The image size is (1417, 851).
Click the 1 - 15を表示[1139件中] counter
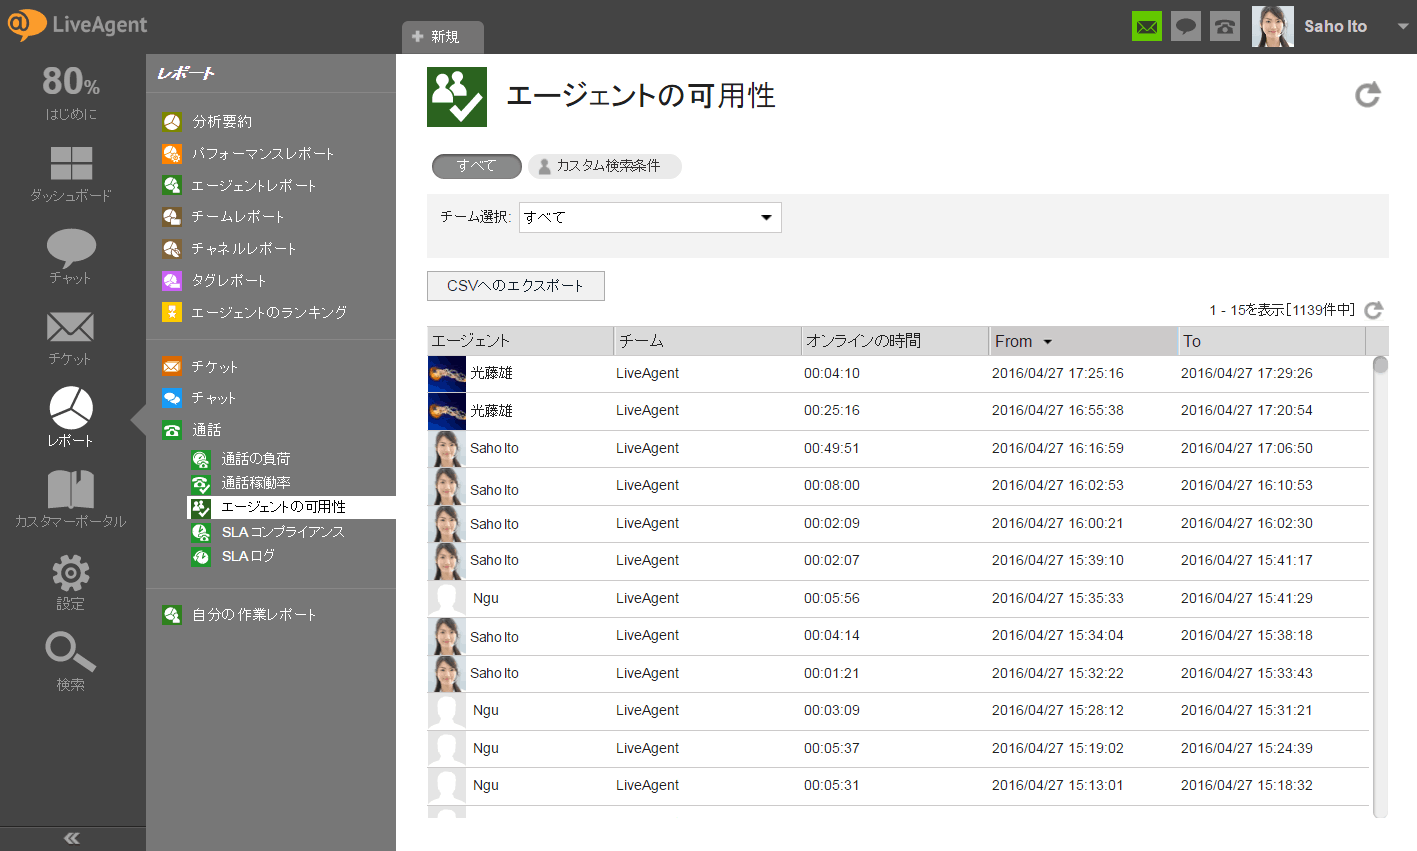click(1282, 310)
